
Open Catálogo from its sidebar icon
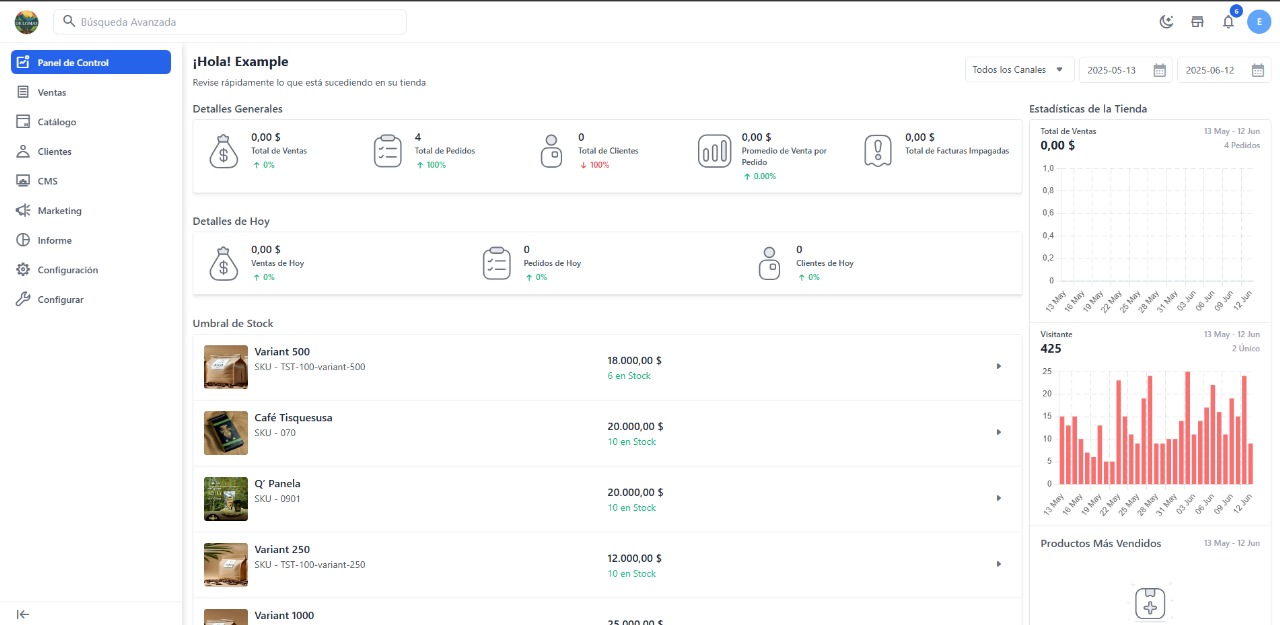pyautogui.click(x=22, y=121)
